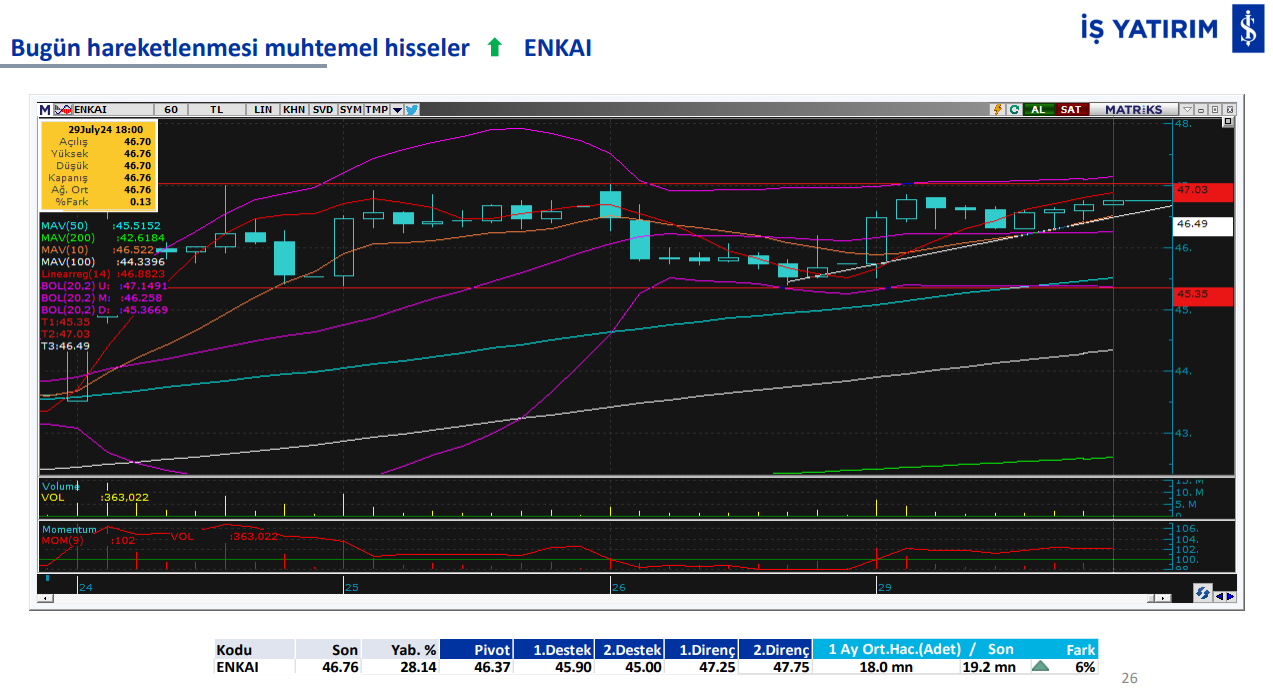Click the small square icon below window controls
This screenshot has width=1273, height=694.
point(1229,122)
